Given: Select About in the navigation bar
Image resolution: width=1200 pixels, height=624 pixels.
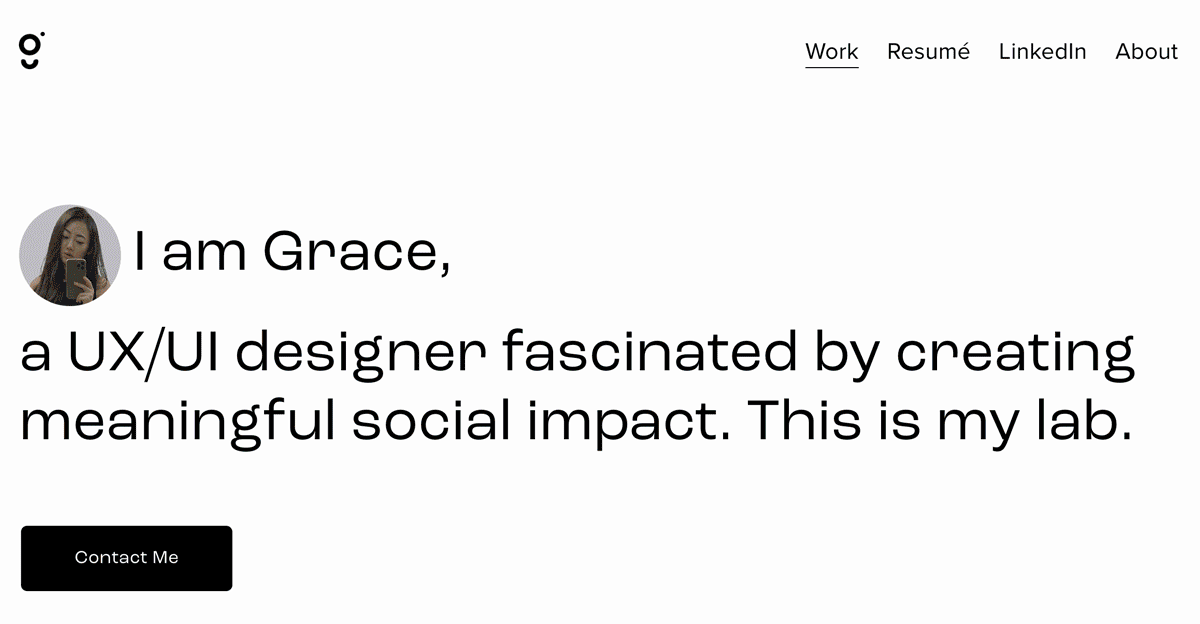Looking at the screenshot, I should (x=1146, y=52).
